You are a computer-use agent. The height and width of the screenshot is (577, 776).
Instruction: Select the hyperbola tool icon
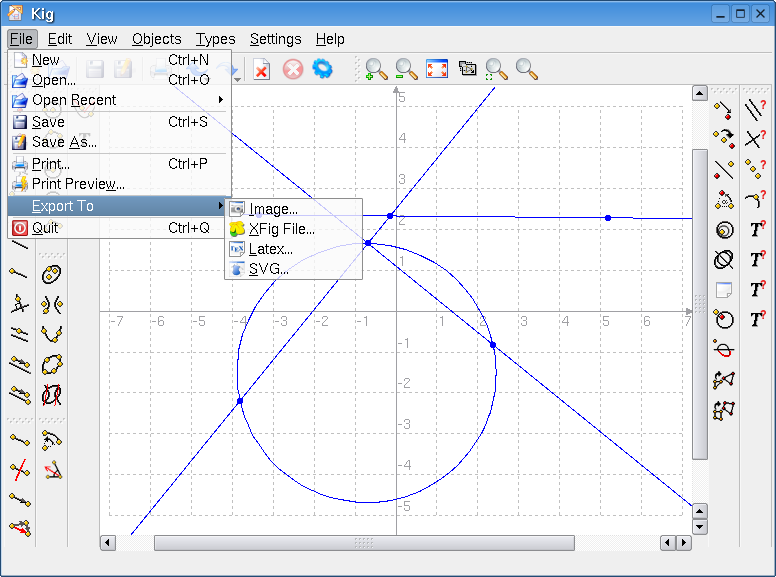pos(51,304)
